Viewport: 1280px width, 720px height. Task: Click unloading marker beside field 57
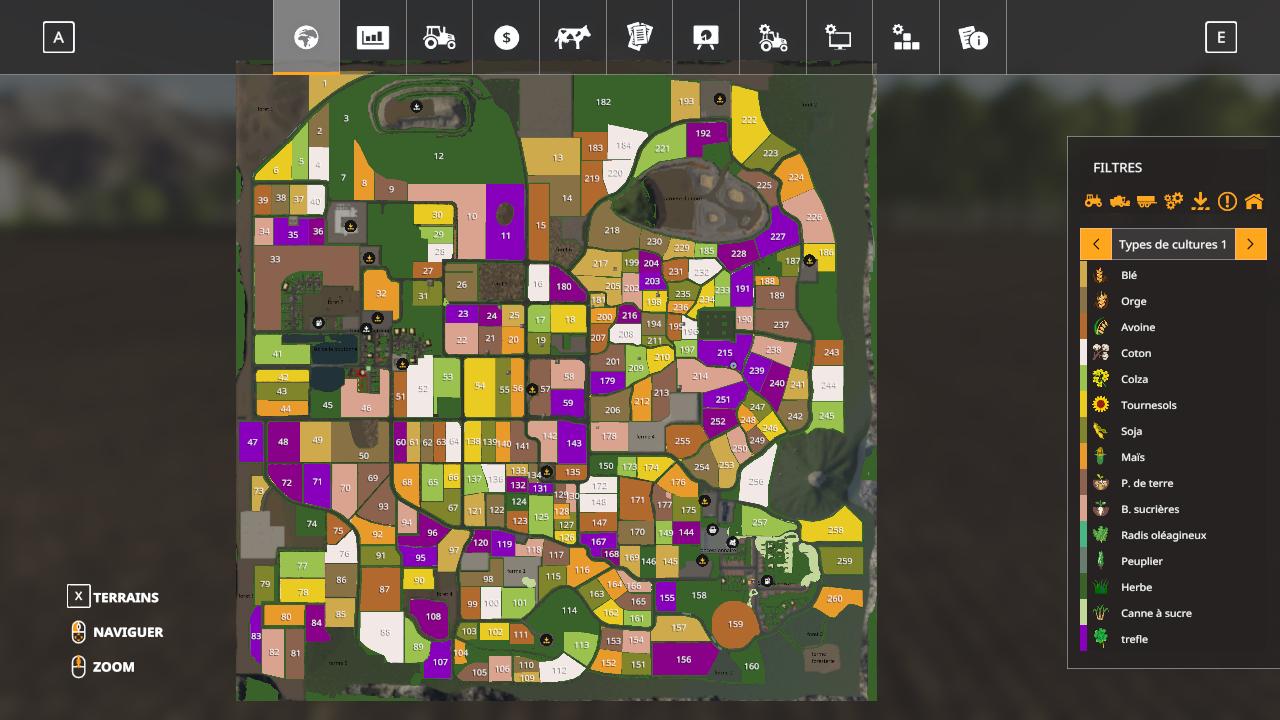(533, 390)
